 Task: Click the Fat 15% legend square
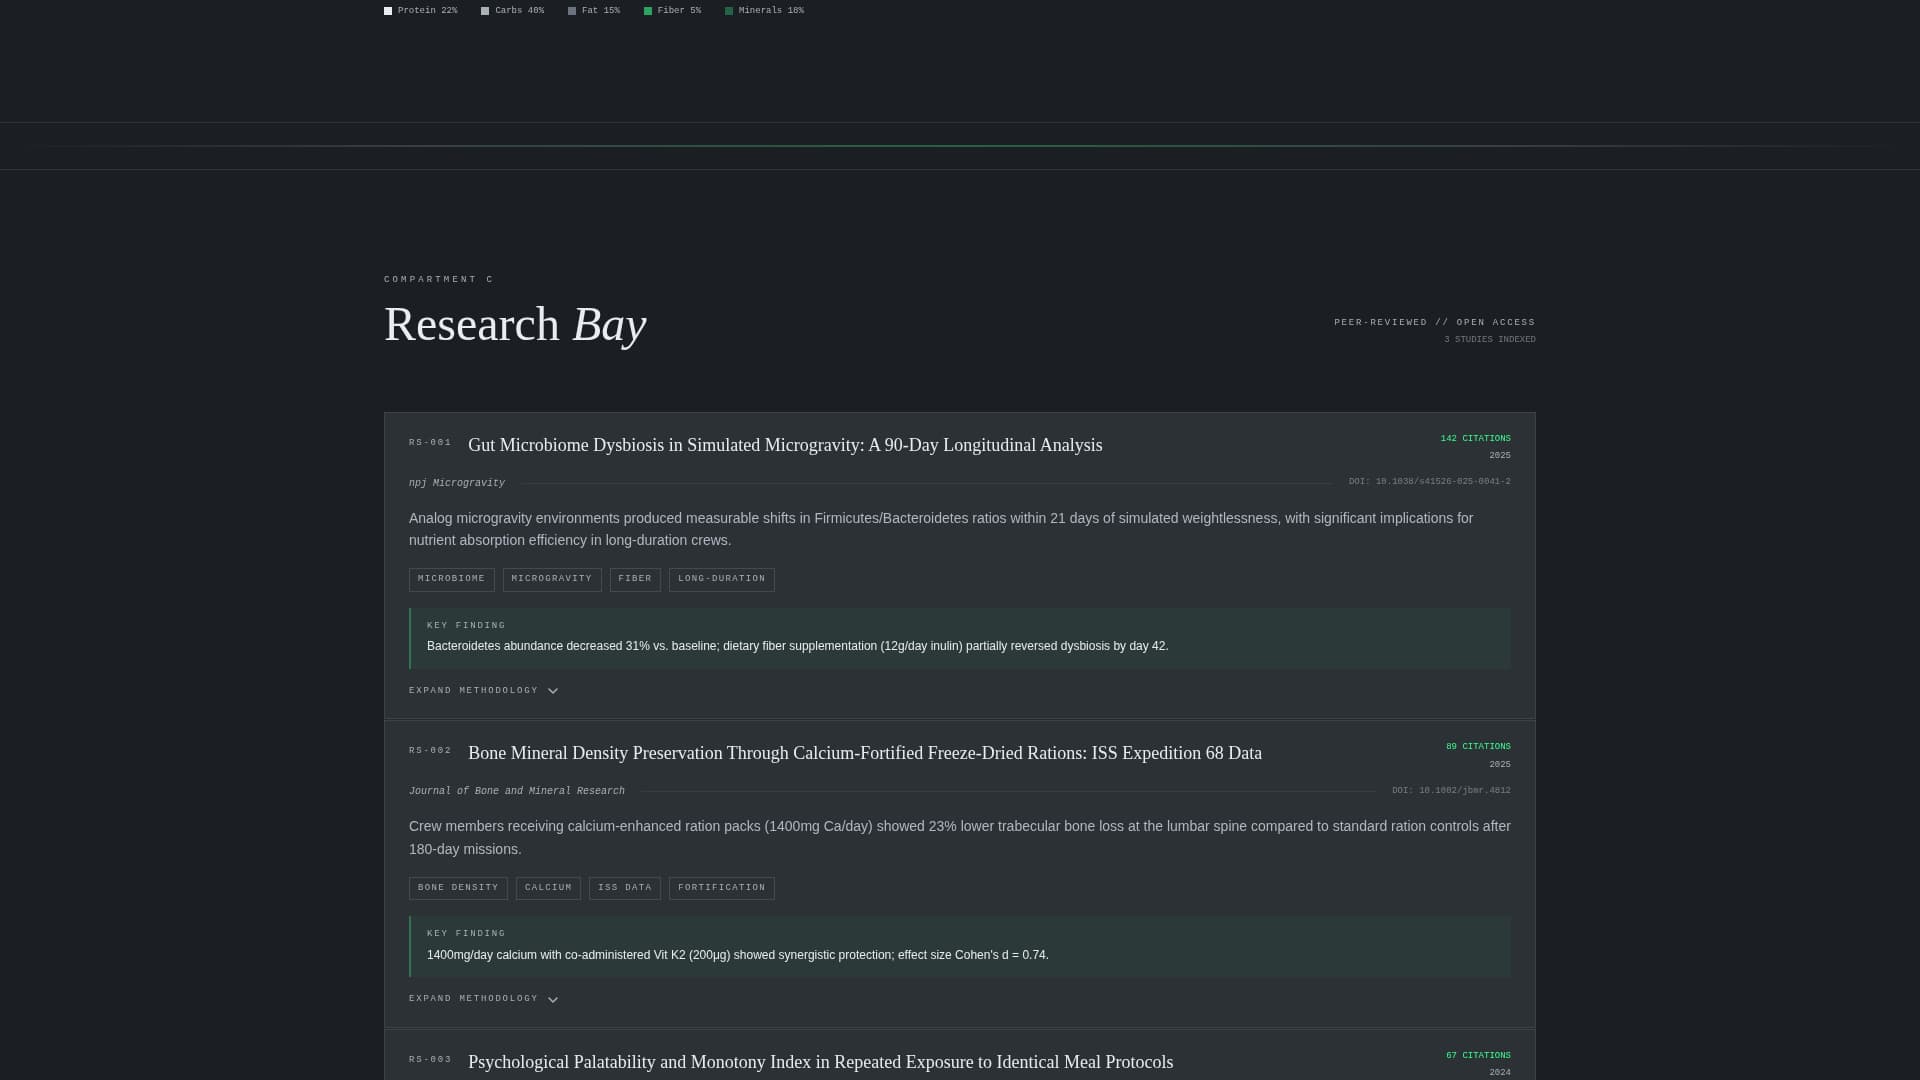(572, 11)
